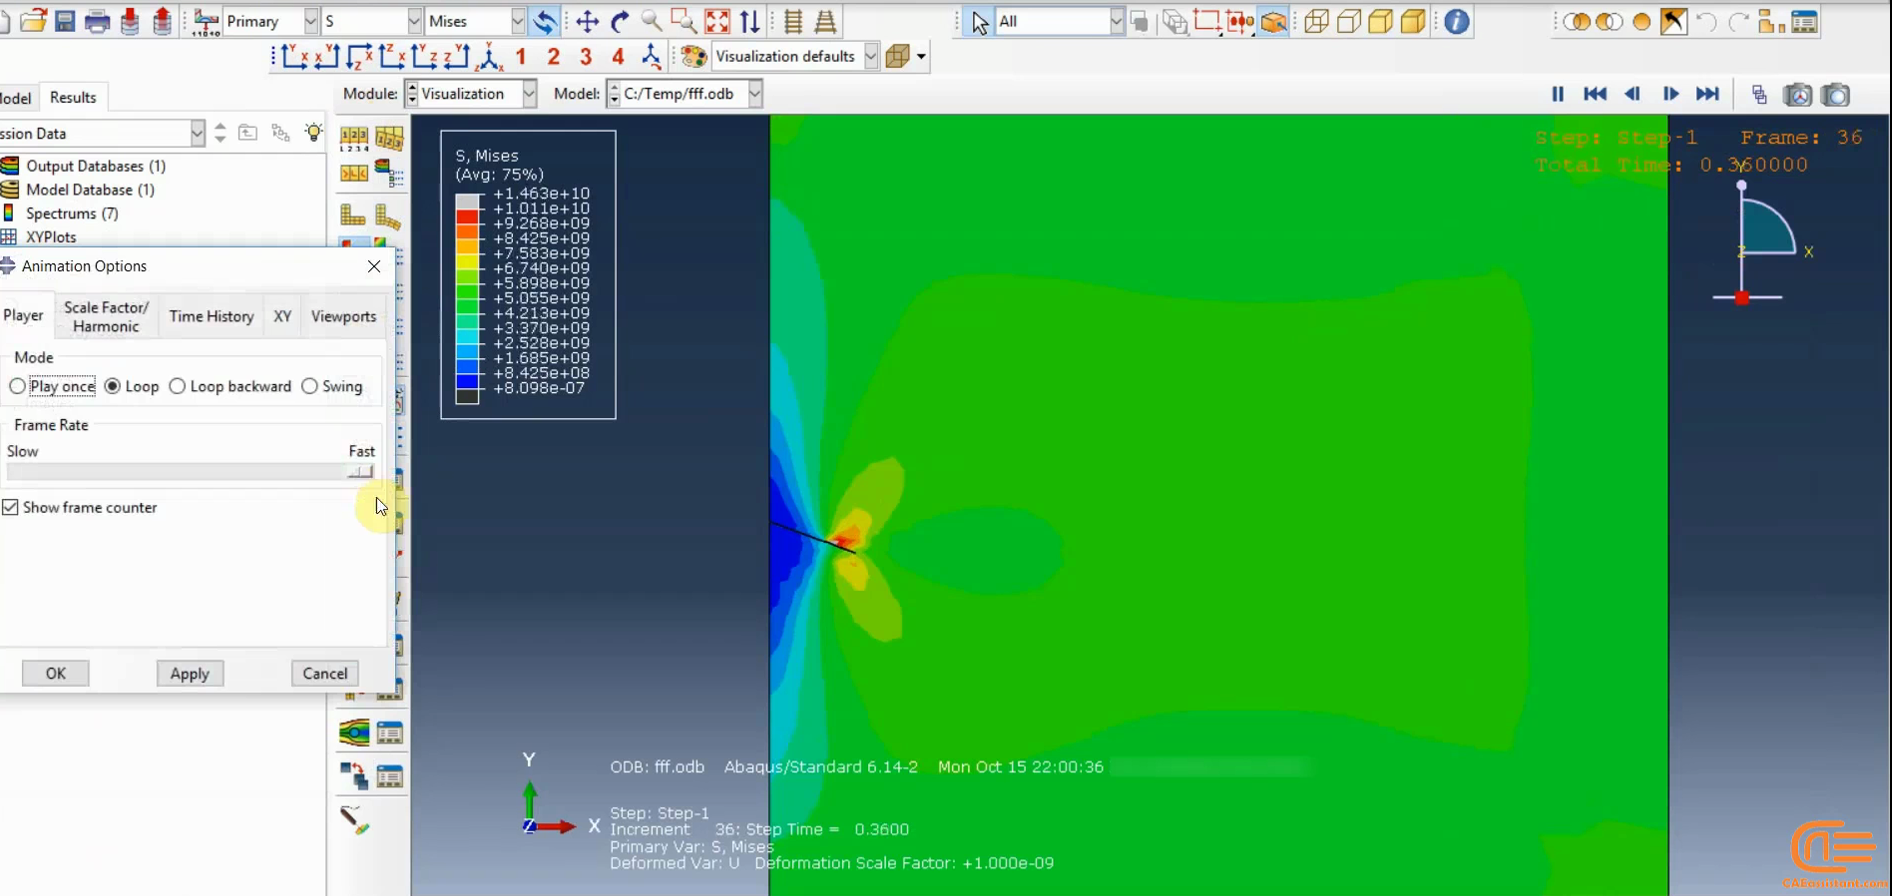
Task: Apply user-defined view 1
Action: coord(521,57)
